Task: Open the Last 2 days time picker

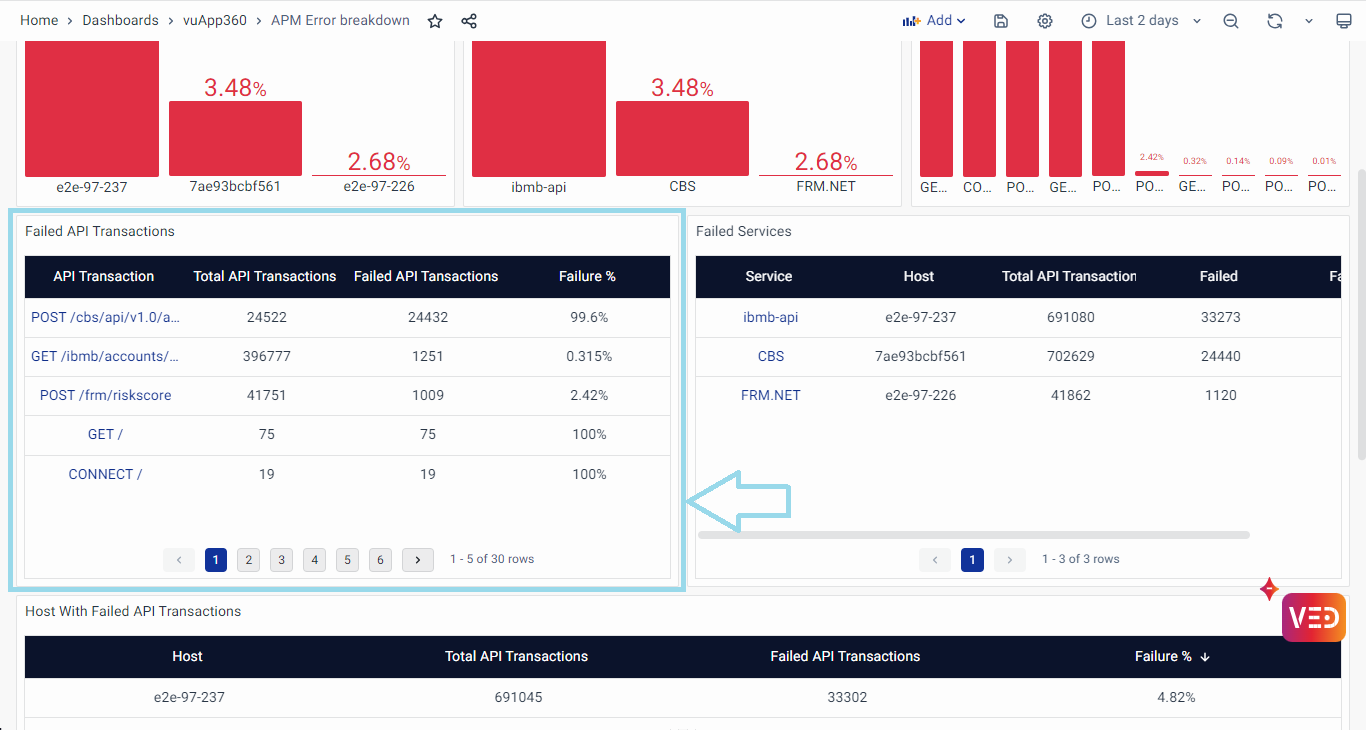Action: (1141, 21)
